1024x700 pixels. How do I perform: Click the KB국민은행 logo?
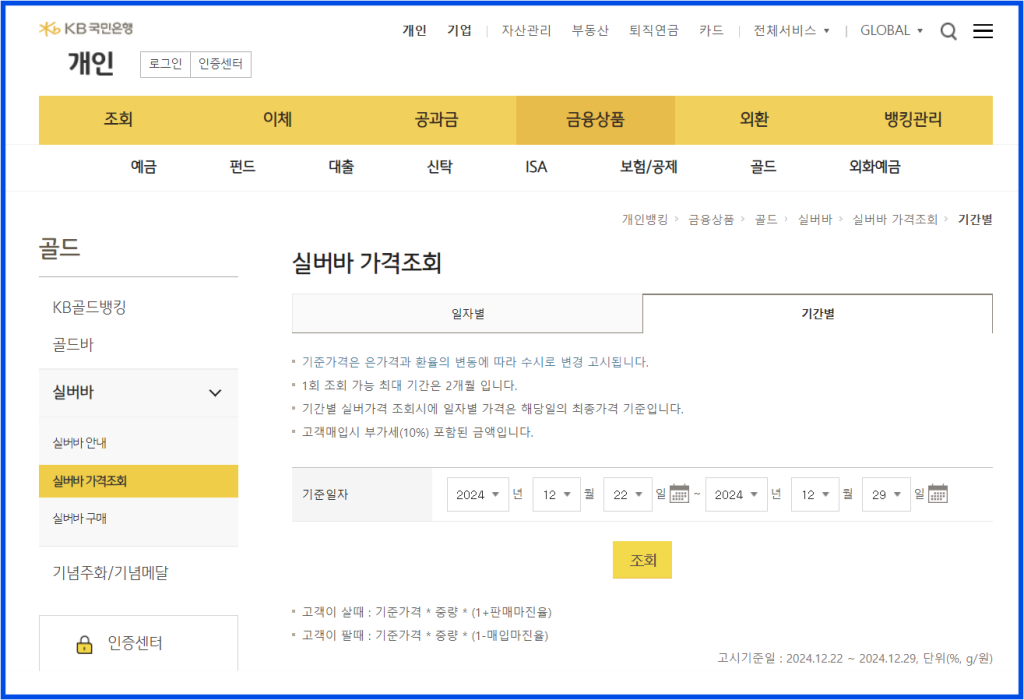86,28
